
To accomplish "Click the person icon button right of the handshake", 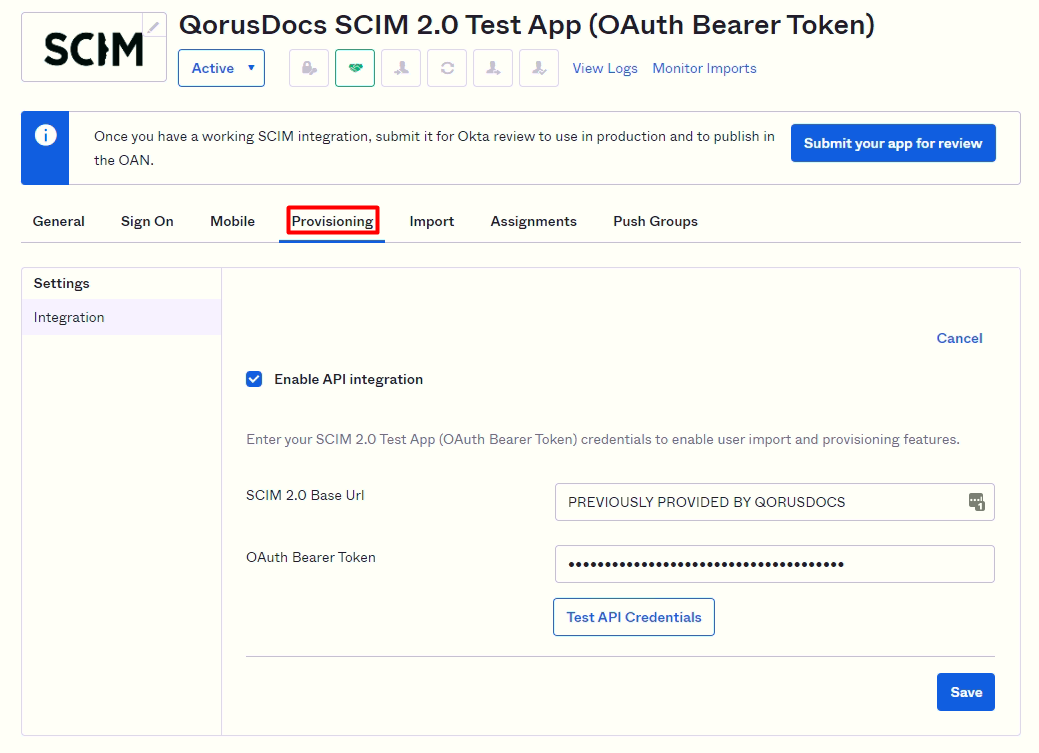I will (401, 68).
